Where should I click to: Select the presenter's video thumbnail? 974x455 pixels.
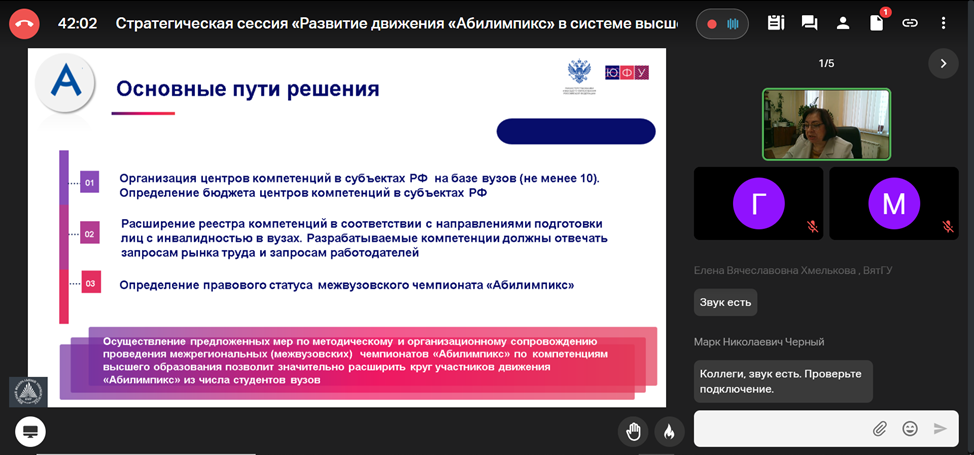coord(826,124)
